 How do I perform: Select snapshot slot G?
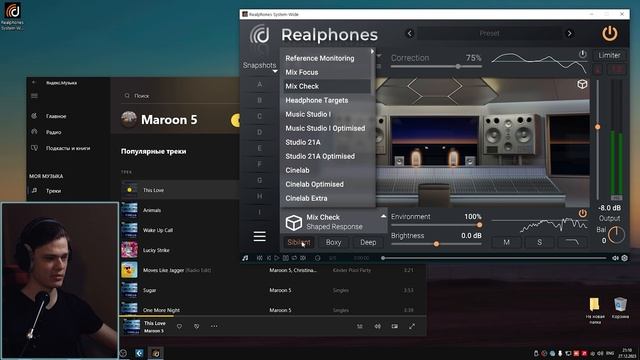pyautogui.click(x=260, y=180)
